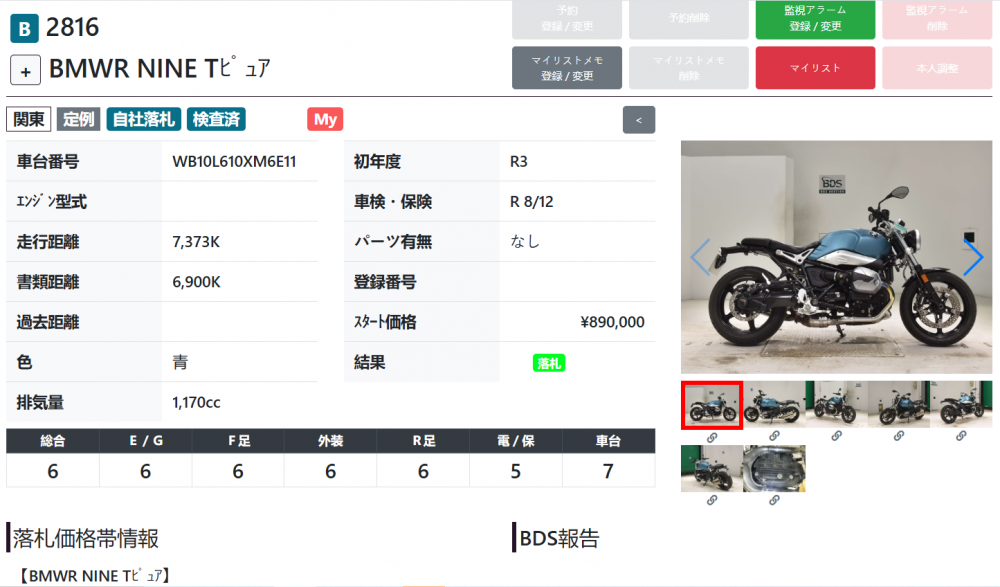Click link icon under fifth top-row thumbnail

(961, 436)
